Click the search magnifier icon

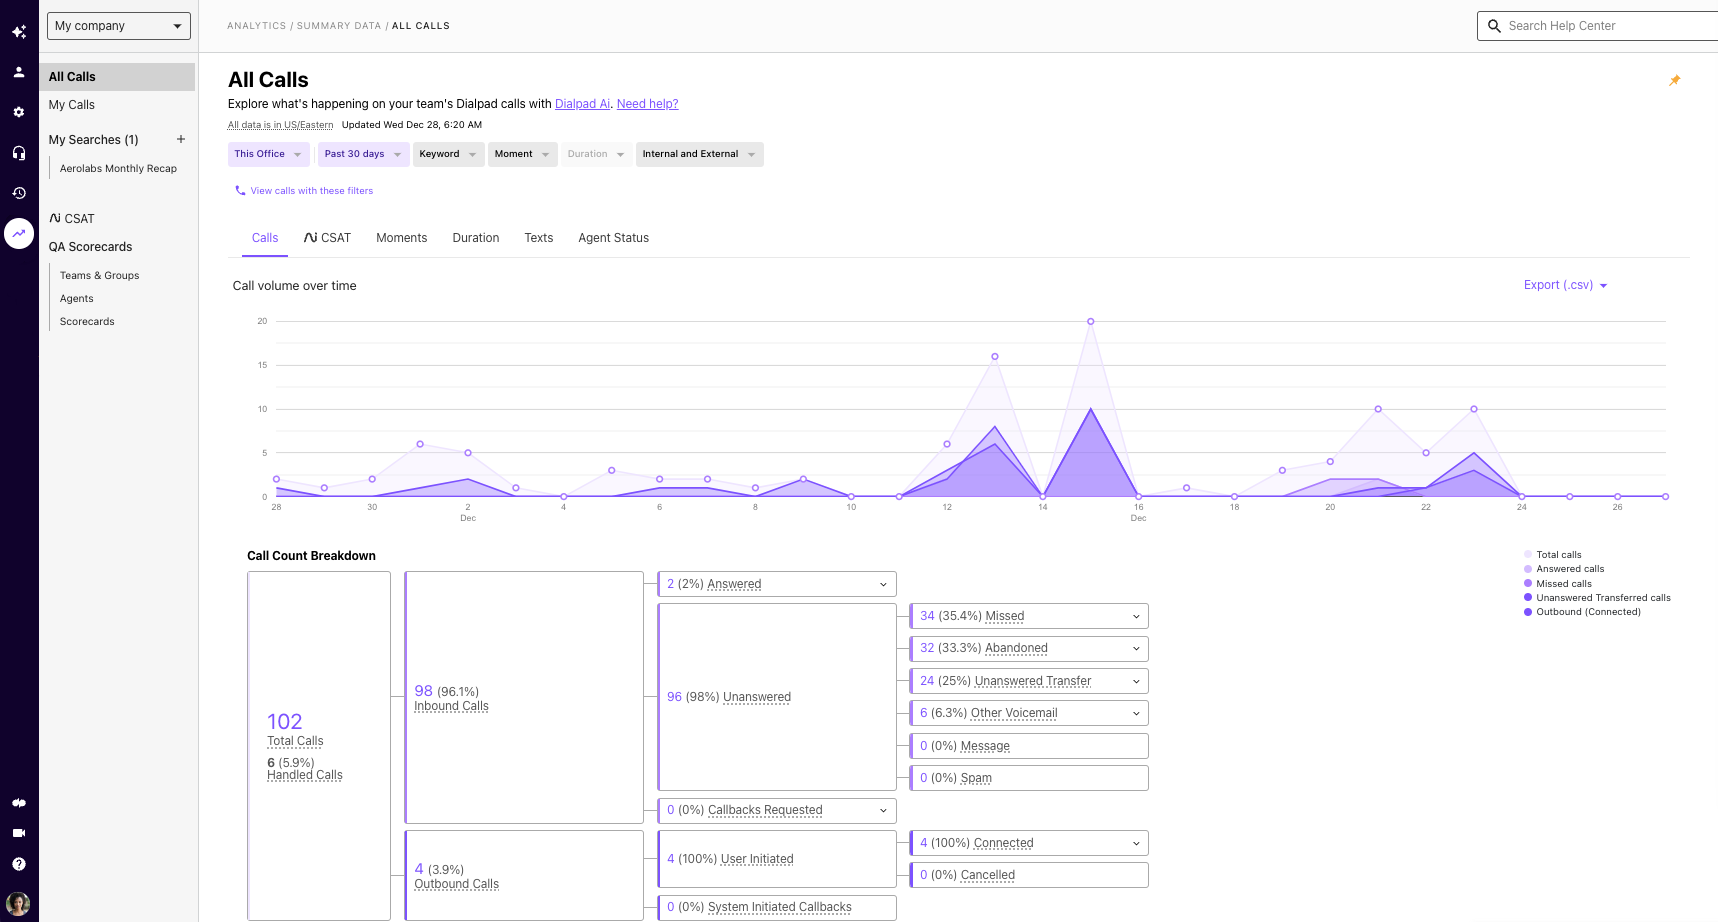1494,26
